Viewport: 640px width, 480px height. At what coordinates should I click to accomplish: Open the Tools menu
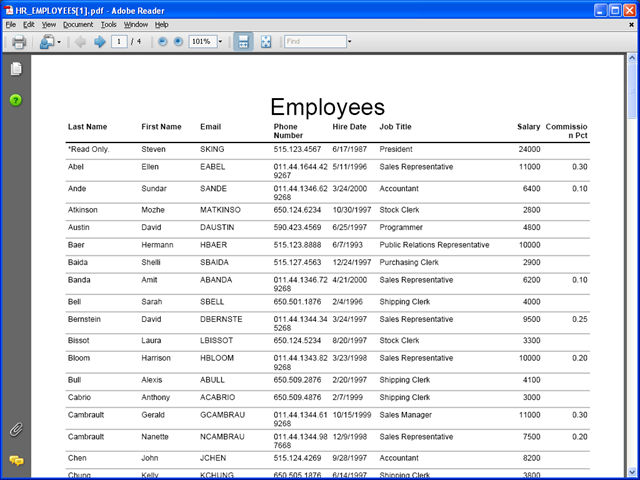[x=109, y=24]
